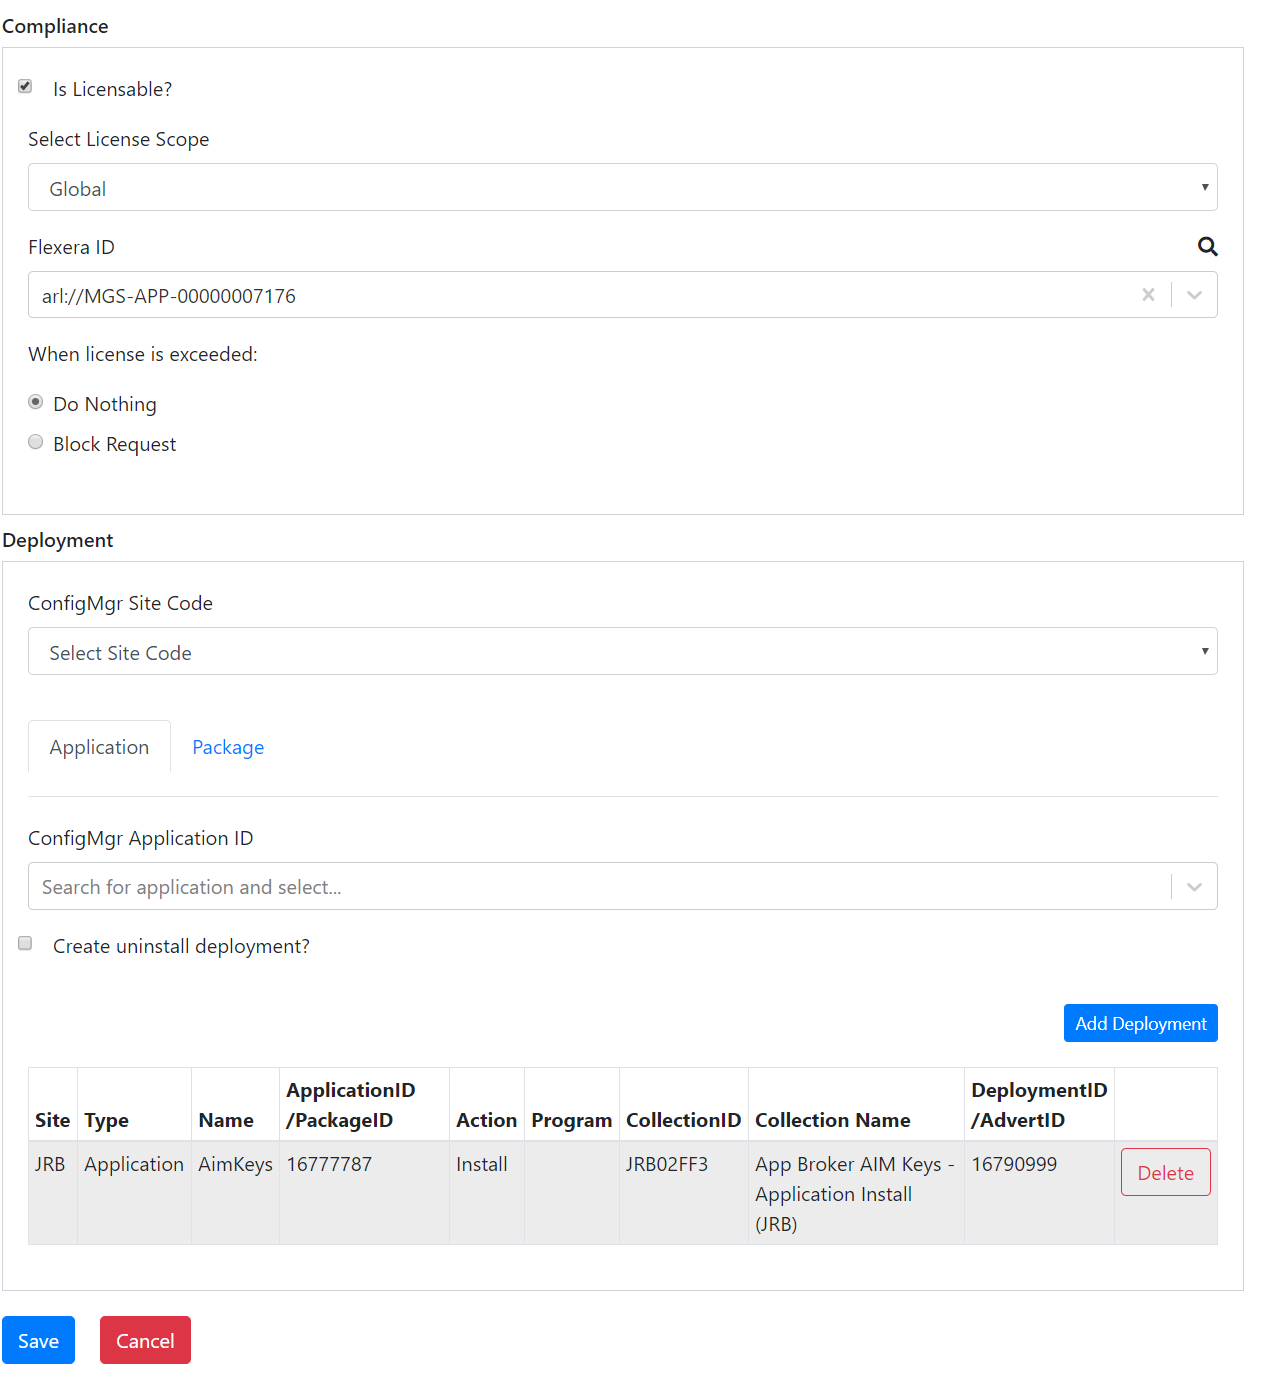Open the ConfigMgr Site Code dropdown
The image size is (1273, 1377).
(x=622, y=652)
